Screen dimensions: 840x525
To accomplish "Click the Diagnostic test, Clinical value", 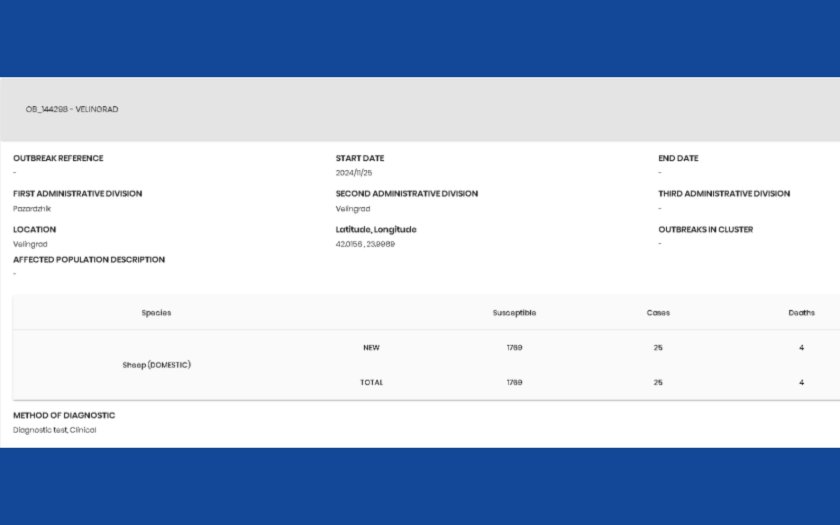I will 55,430.
